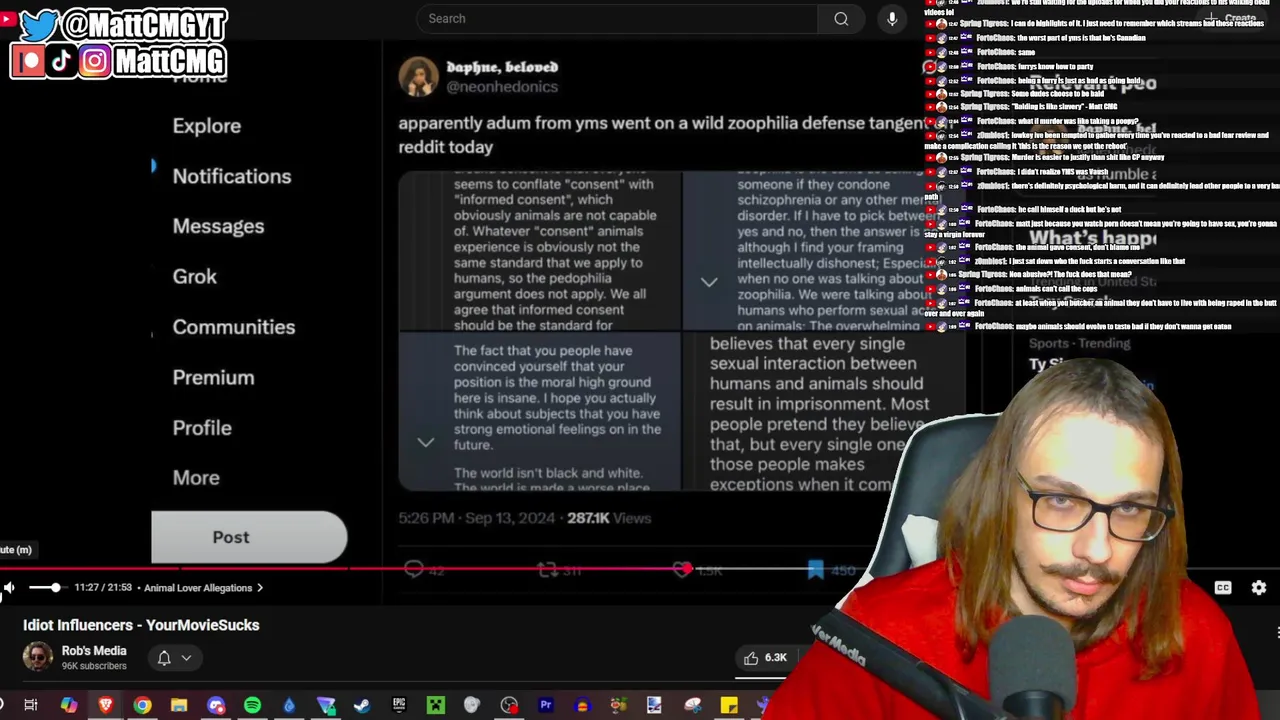
Task: Switch to Brave browser on taskbar
Action: click(x=105, y=706)
